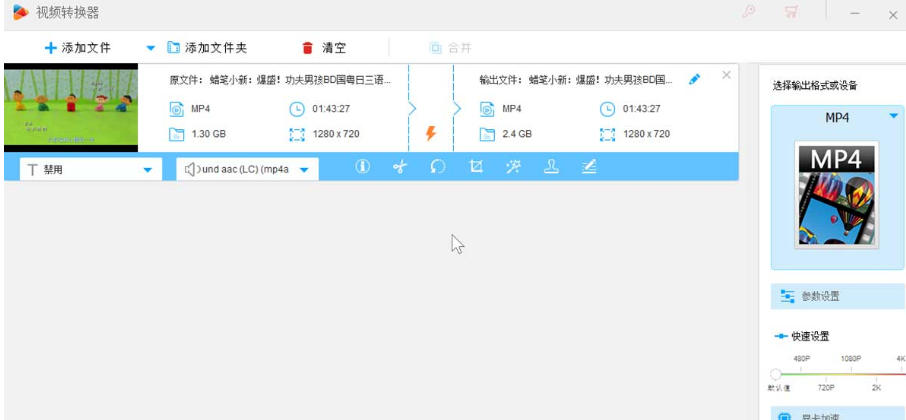Image resolution: width=906 pixels, height=420 pixels.
Task: Click the file info (i) icon
Action: [362, 167]
